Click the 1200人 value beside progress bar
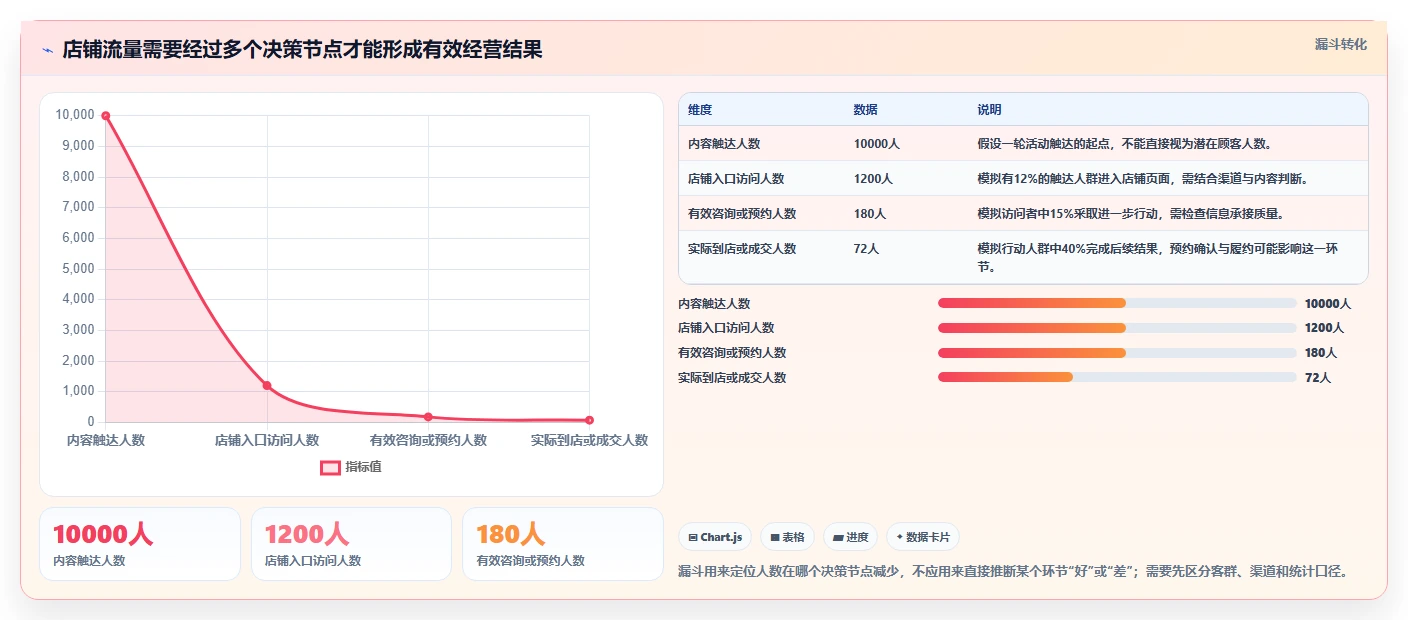 pyautogui.click(x=1325, y=328)
